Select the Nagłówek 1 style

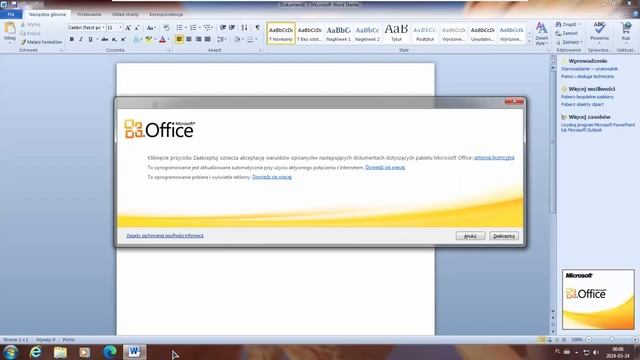(338, 33)
